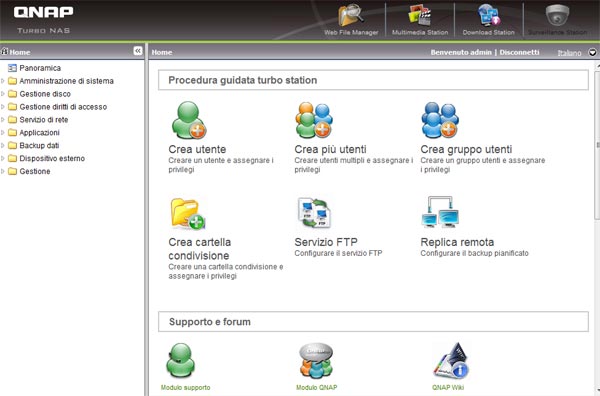Open the language dropdown arrow
The image size is (600, 396).
coord(592,52)
